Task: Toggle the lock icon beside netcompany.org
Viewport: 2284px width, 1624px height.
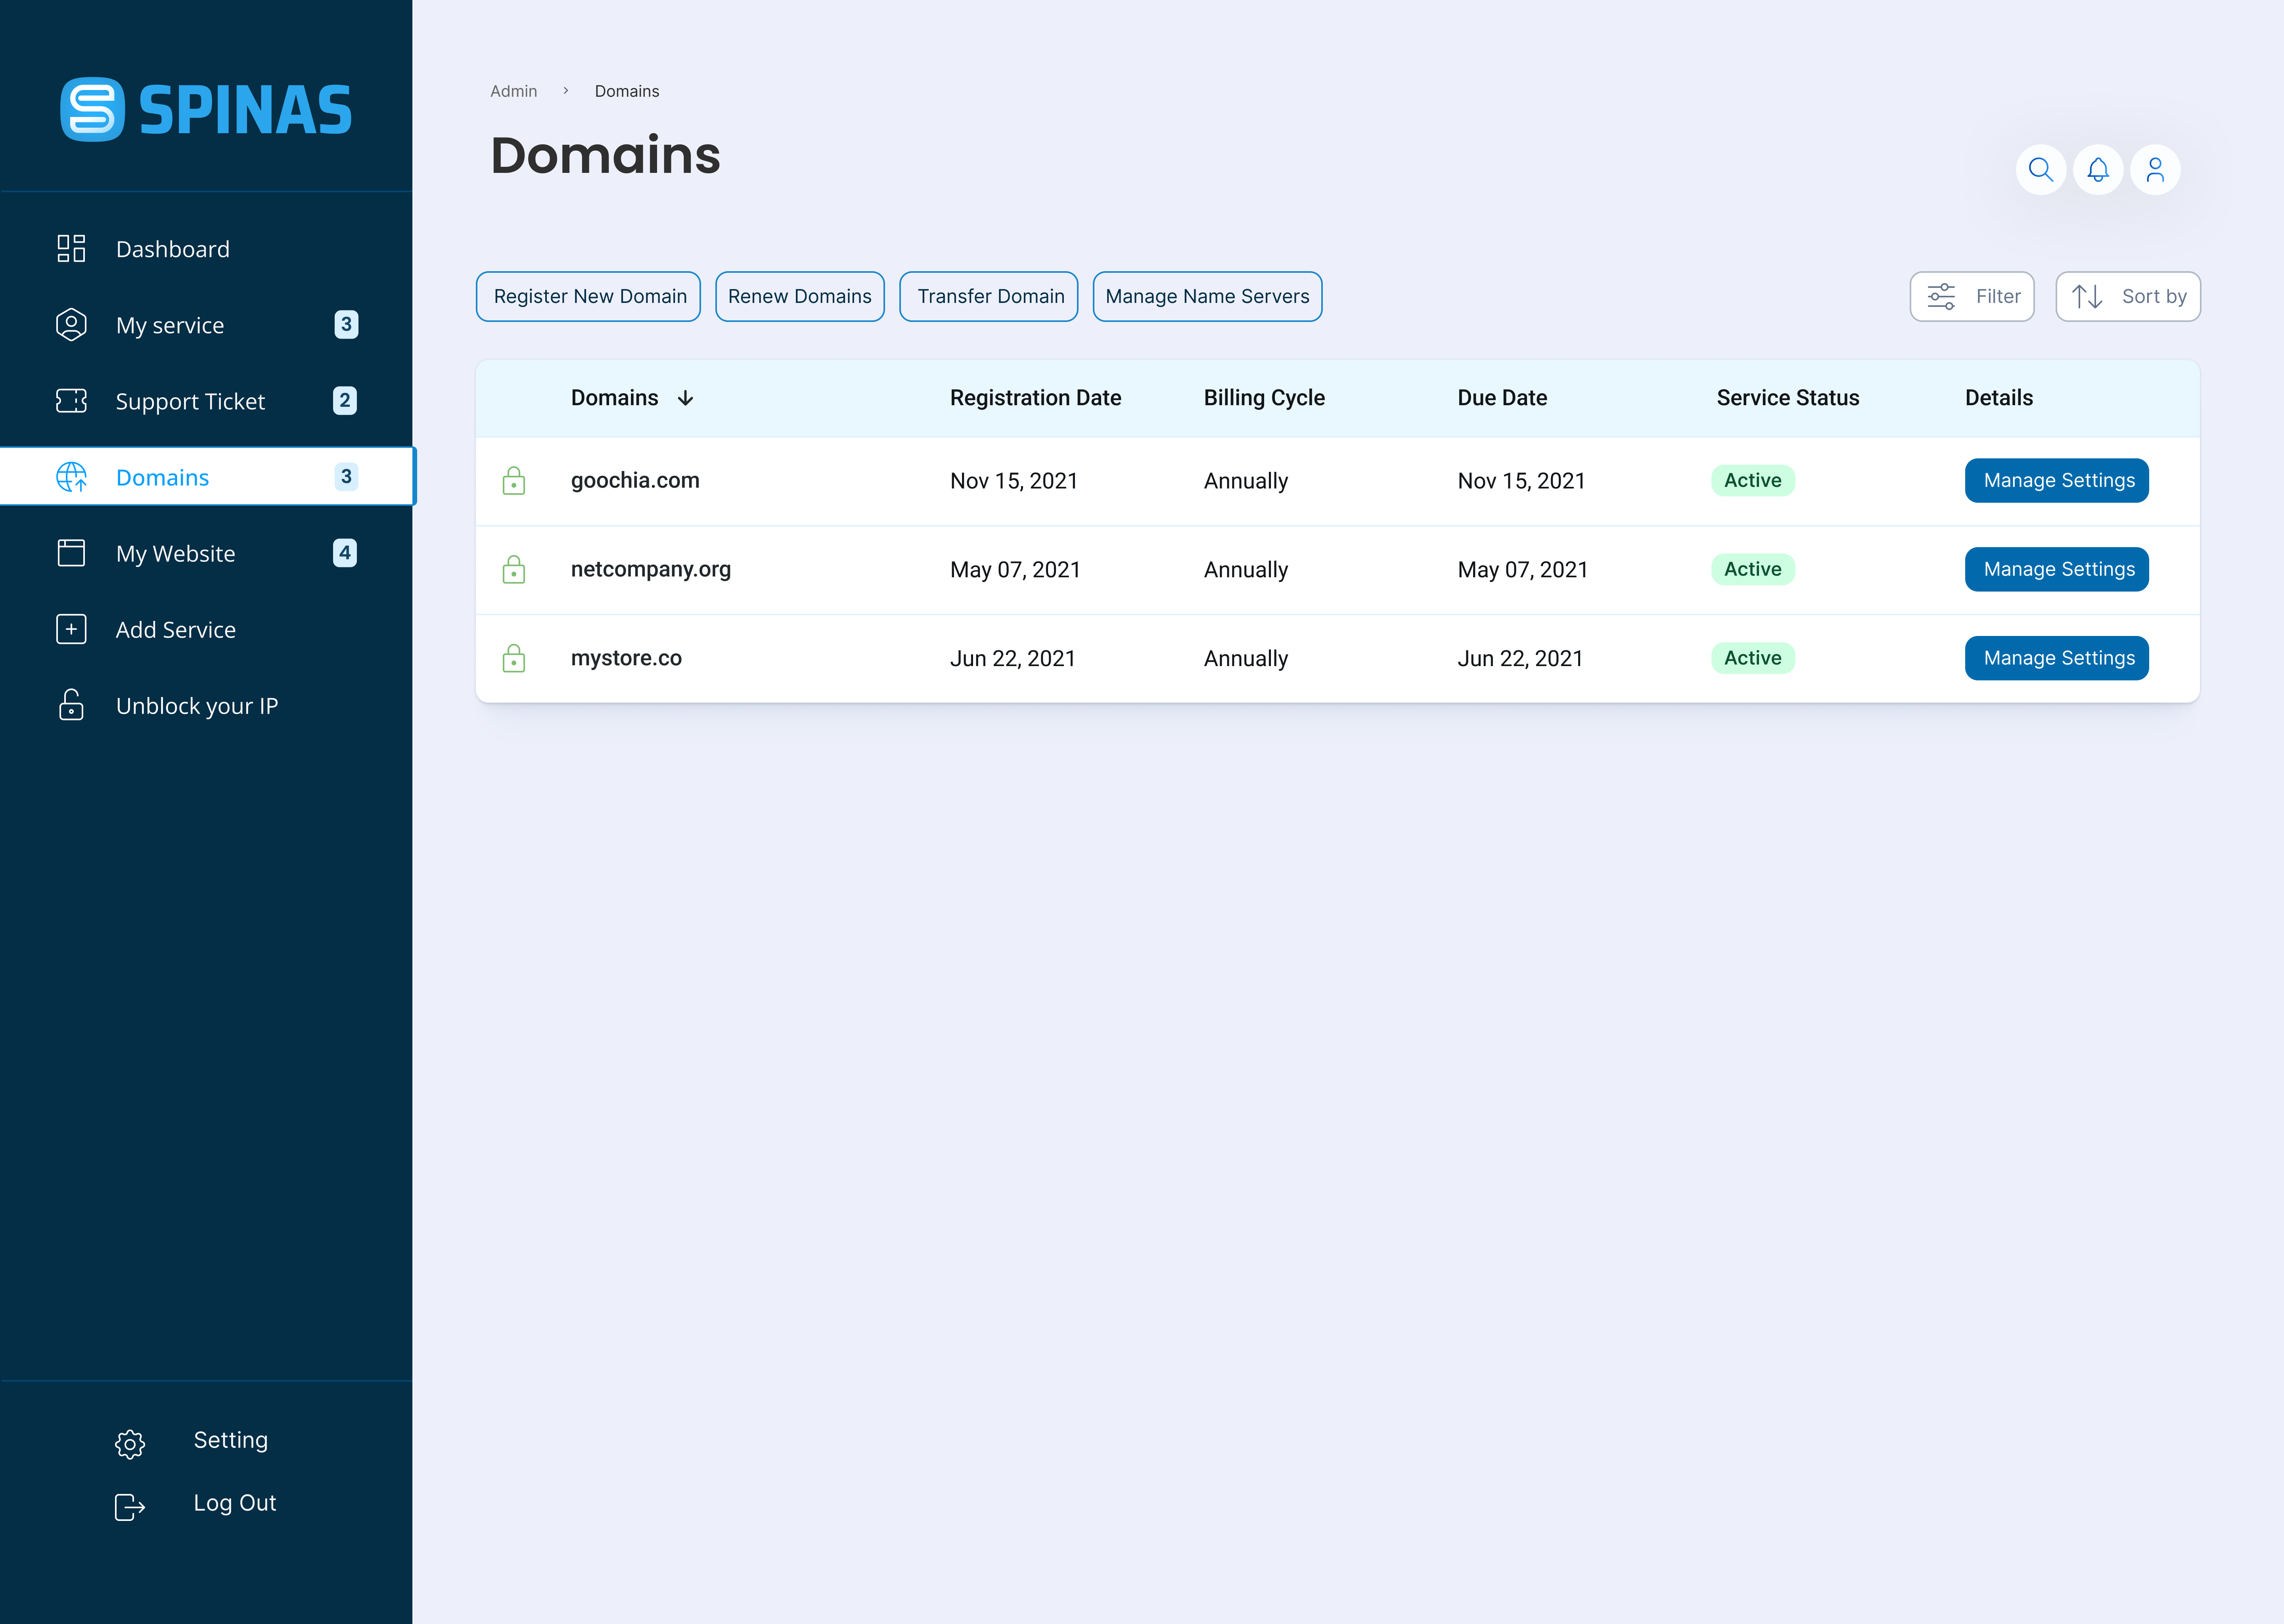Action: click(514, 570)
